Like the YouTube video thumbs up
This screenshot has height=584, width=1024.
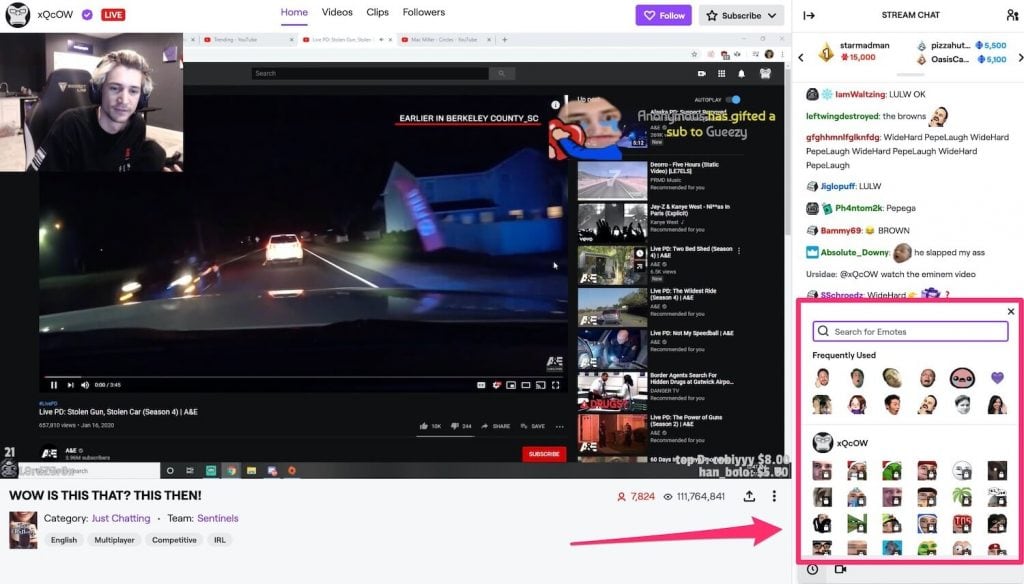(x=424, y=426)
